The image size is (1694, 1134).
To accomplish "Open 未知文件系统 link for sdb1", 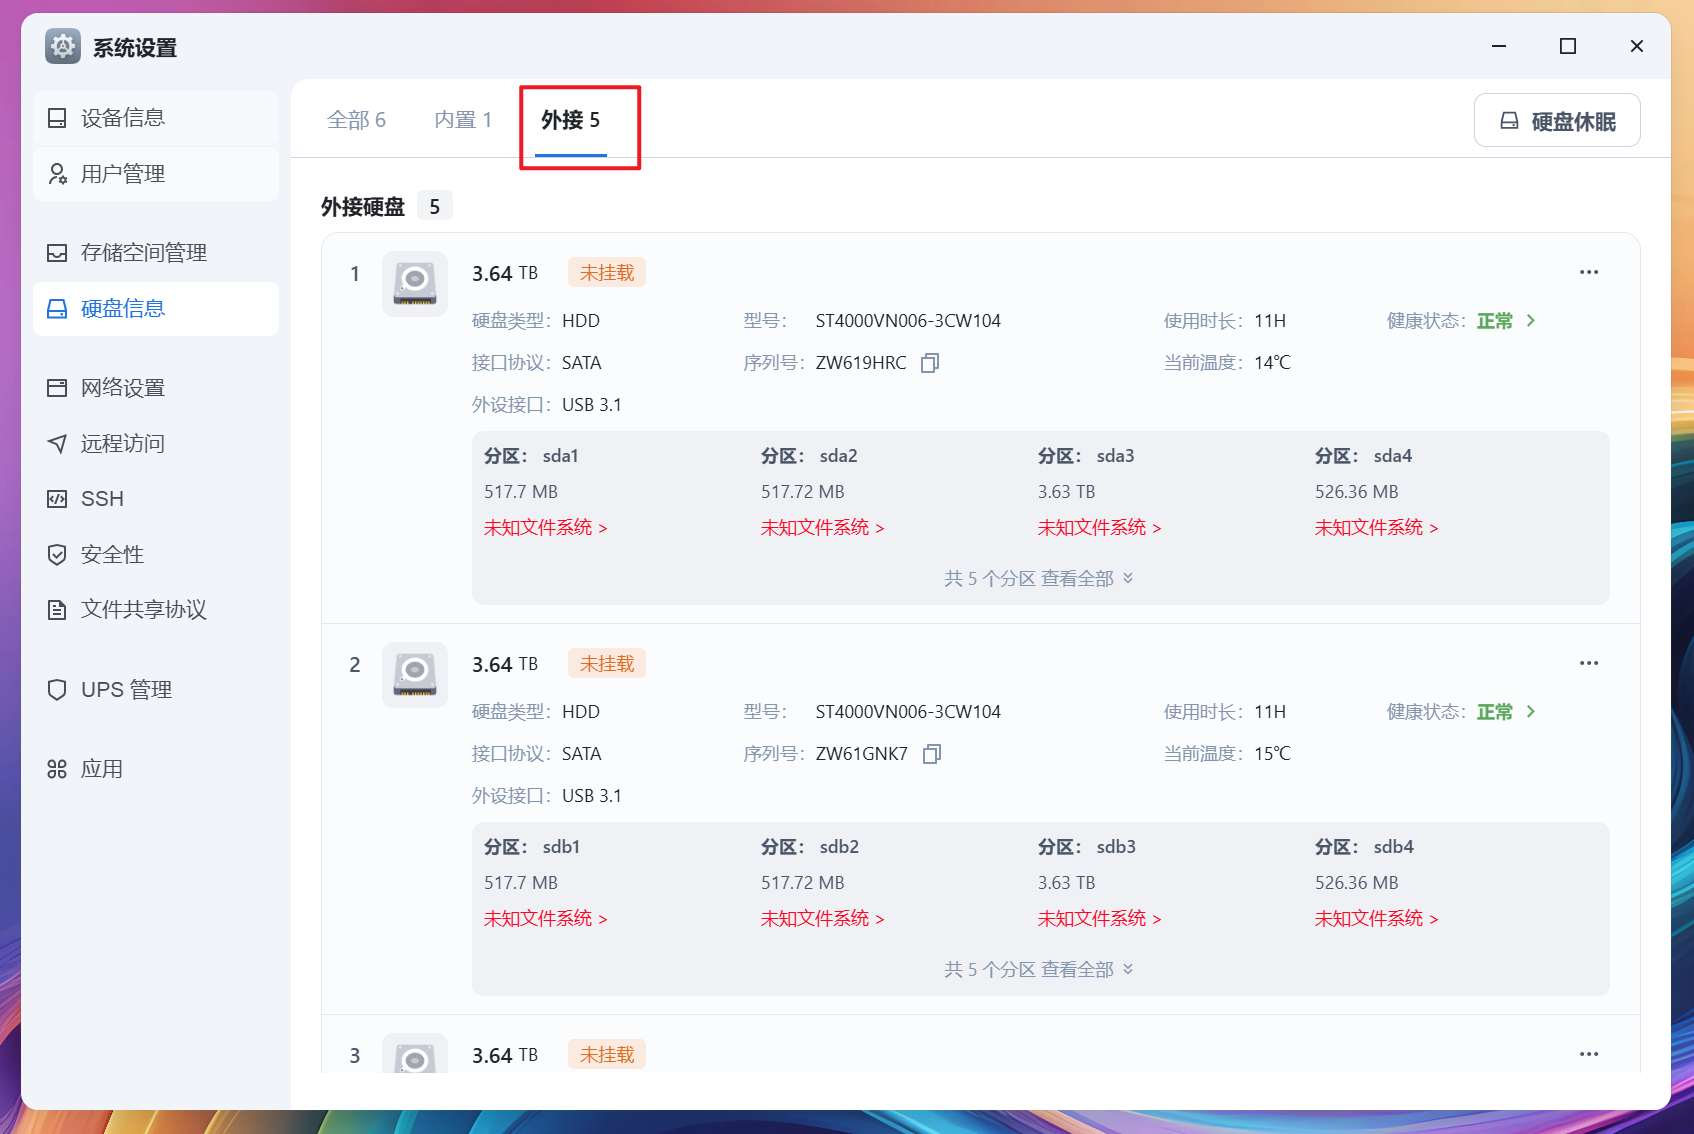I will (546, 919).
